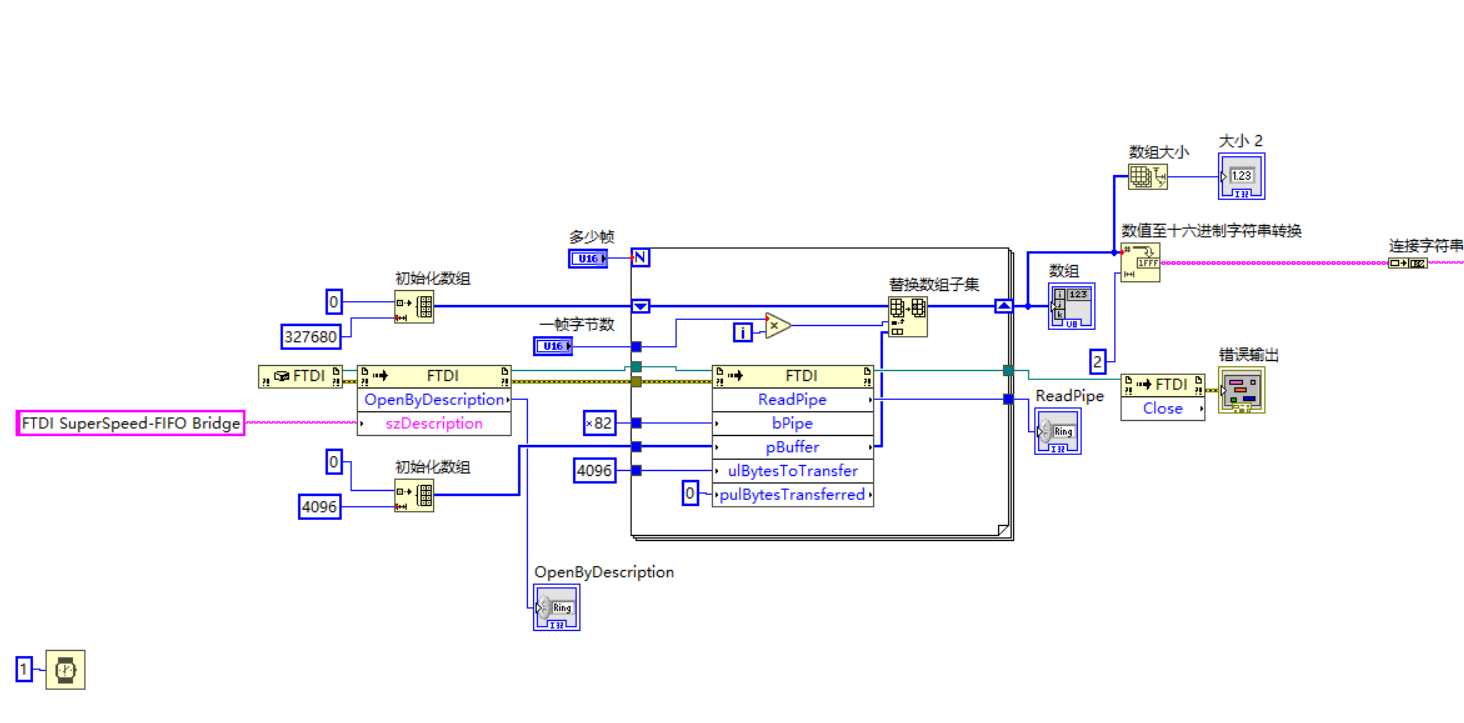Viewport: 1464px width, 723px height.
Task: Select Number To Hexadecimal String node
Action: 1139,262
